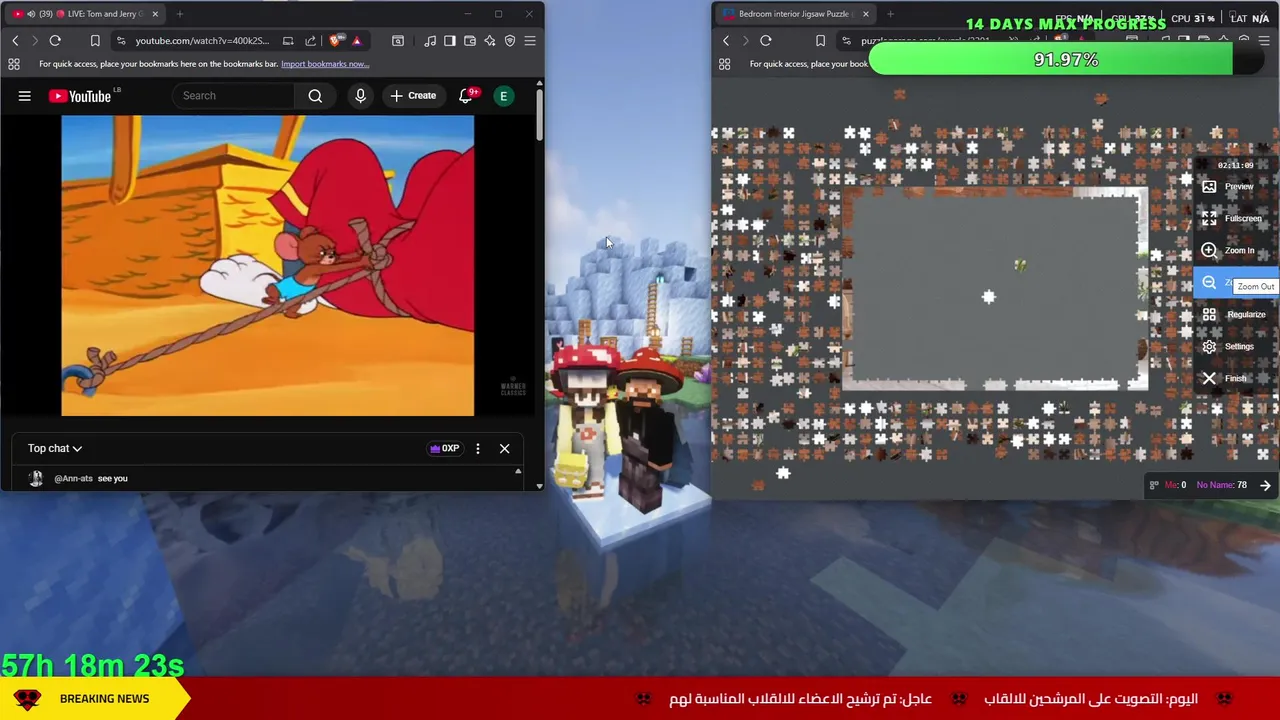Open Brave VPN shield icon
Screen dimensions: 1280x720
pyautogui.click(x=510, y=41)
